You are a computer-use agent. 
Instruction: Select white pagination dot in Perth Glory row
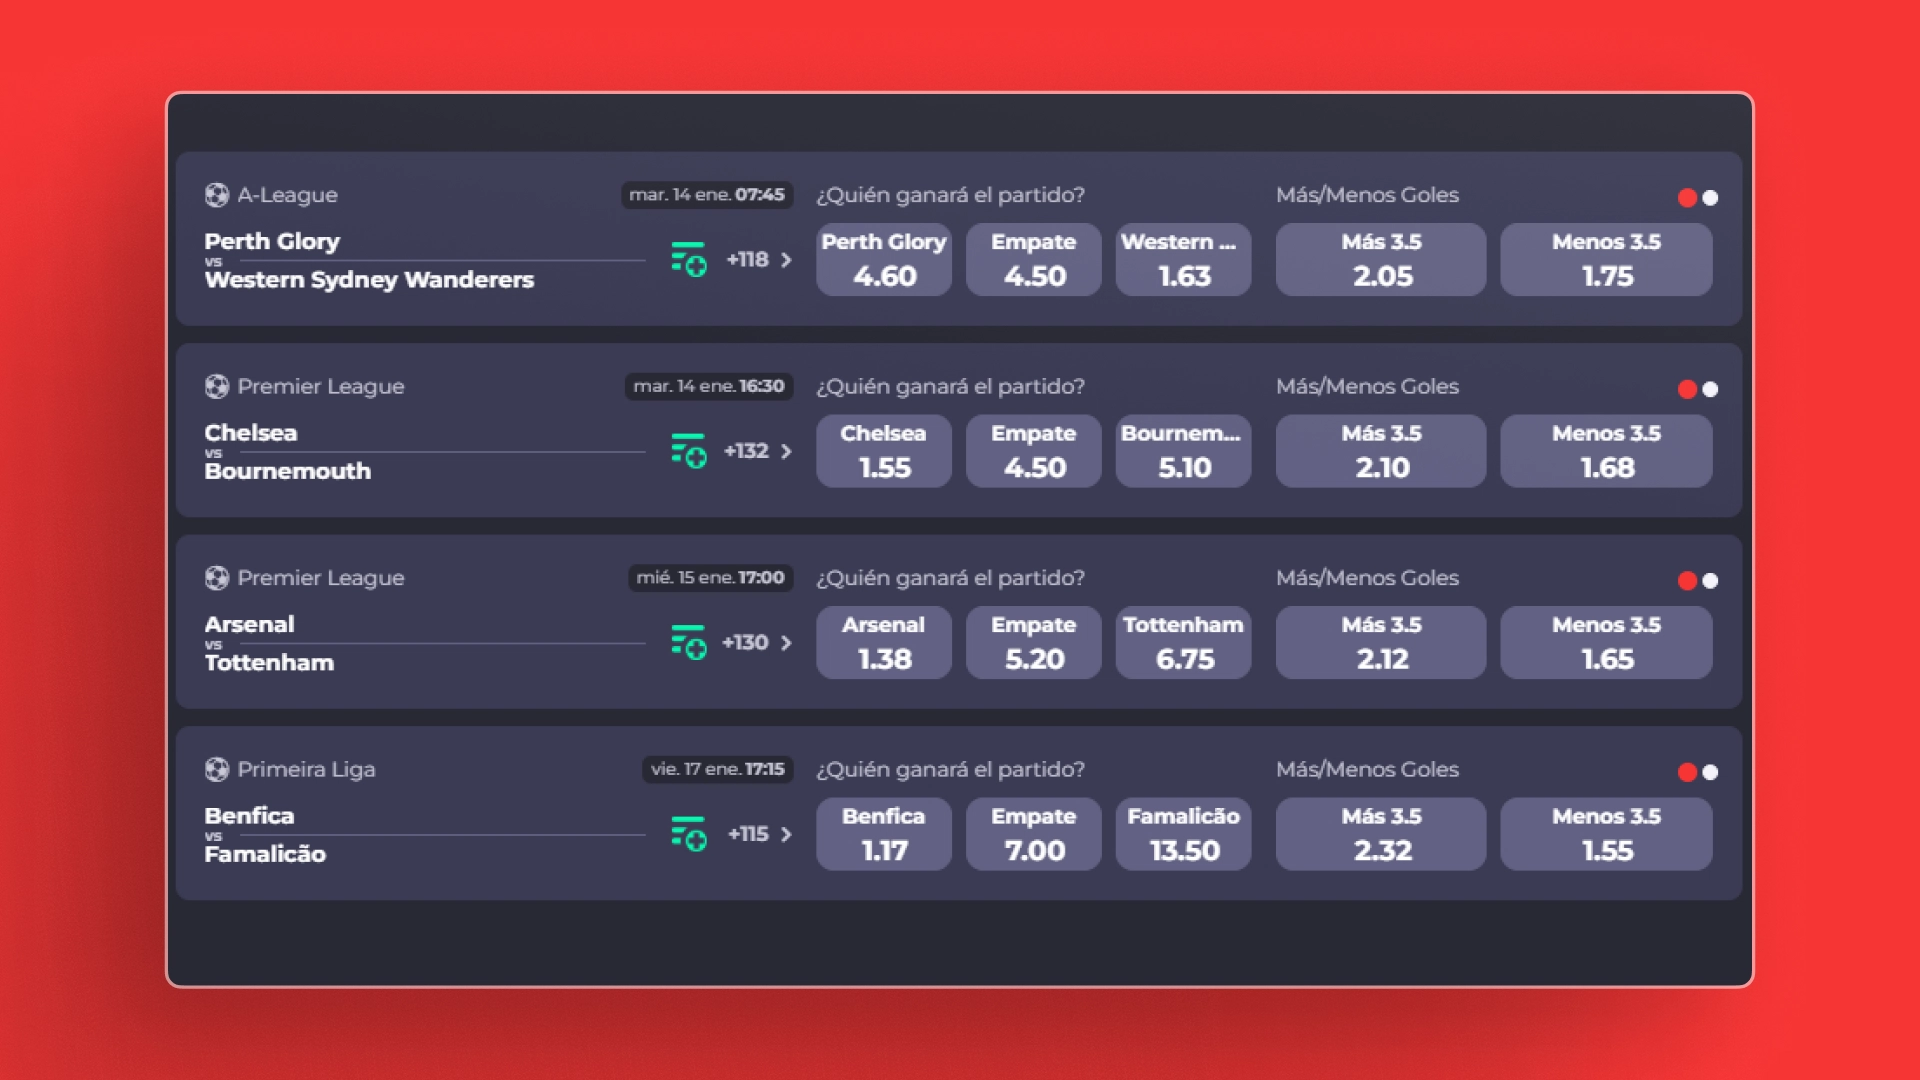(x=1710, y=198)
